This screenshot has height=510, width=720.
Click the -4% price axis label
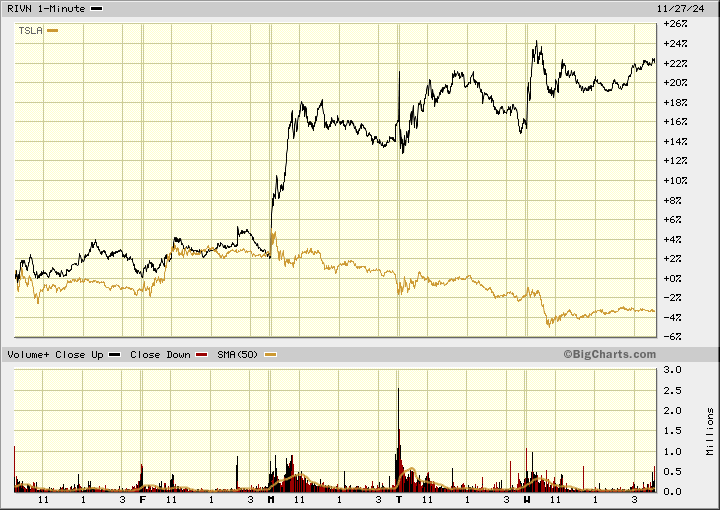tap(673, 318)
